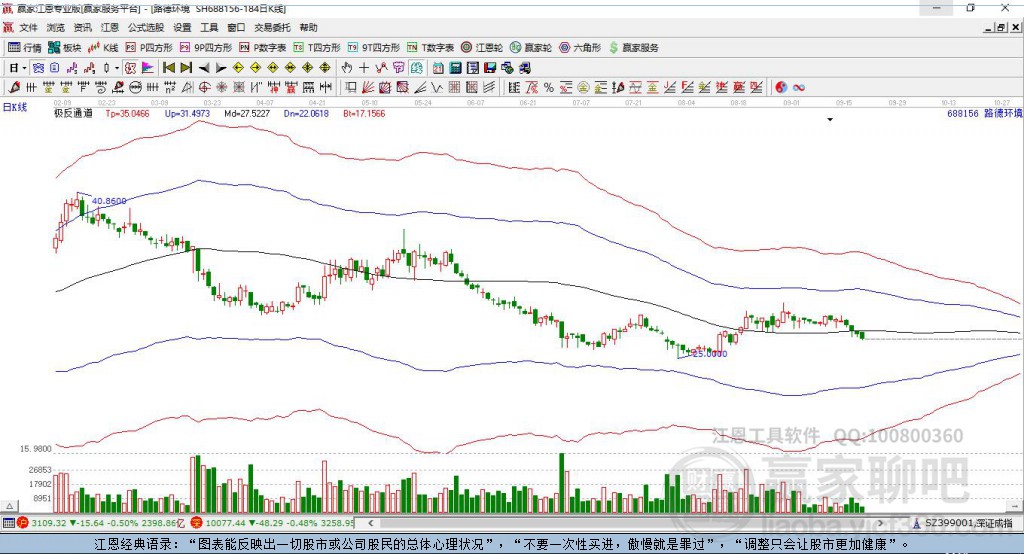This screenshot has width=1024, height=554.
Task: Select the hand pan tool
Action: [x=347, y=68]
